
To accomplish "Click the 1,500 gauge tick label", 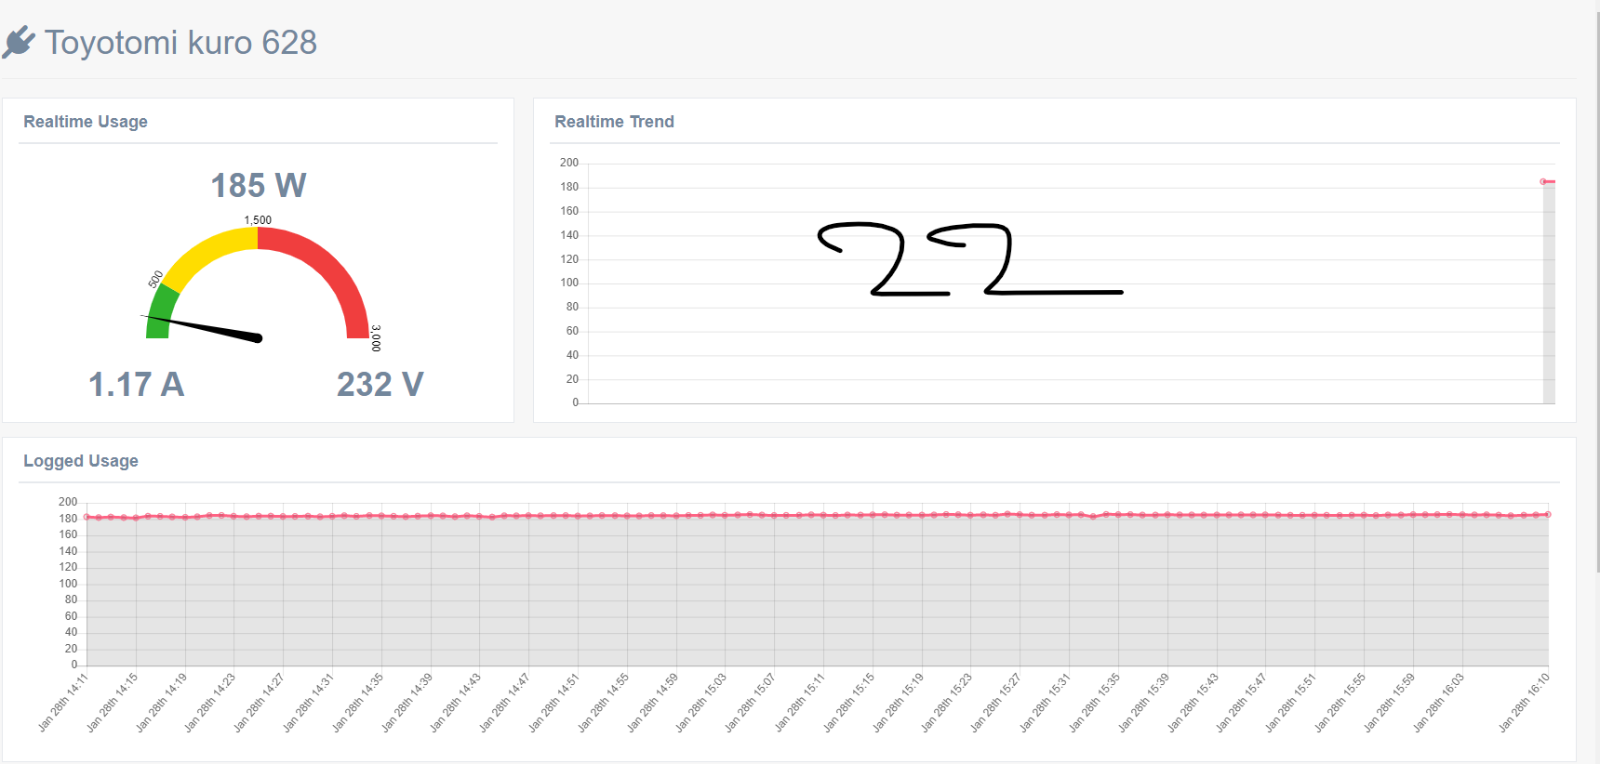I will click(258, 220).
